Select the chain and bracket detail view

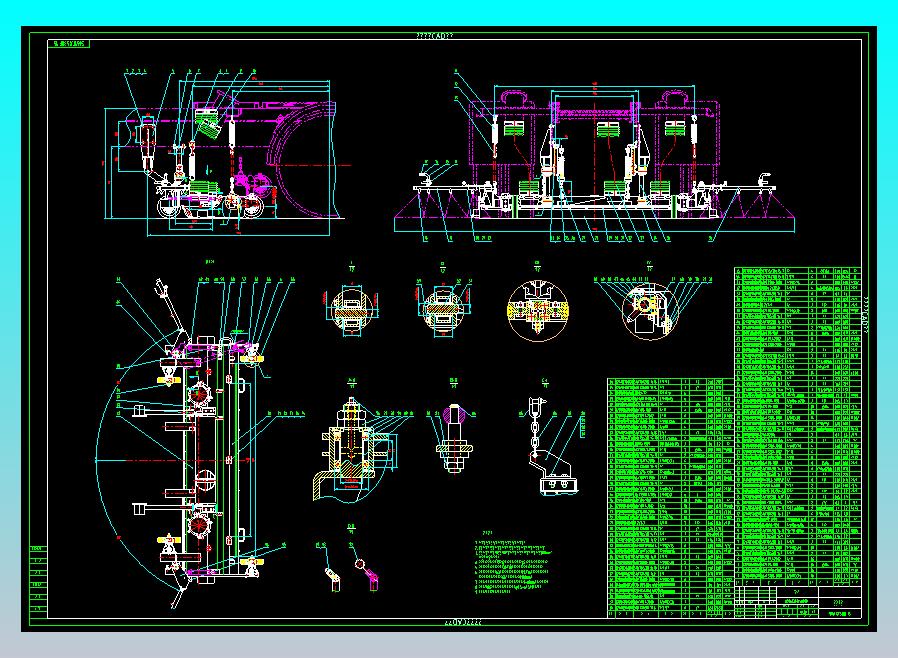click(553, 438)
